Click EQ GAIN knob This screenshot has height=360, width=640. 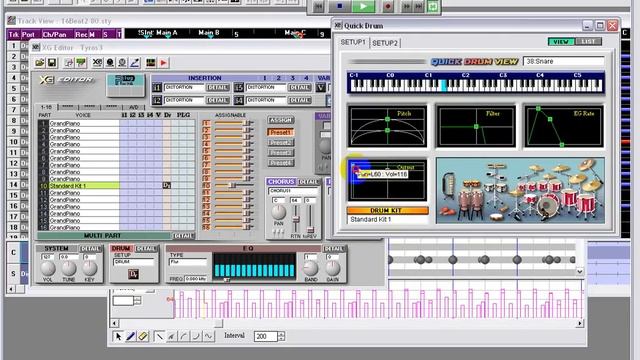(333, 268)
